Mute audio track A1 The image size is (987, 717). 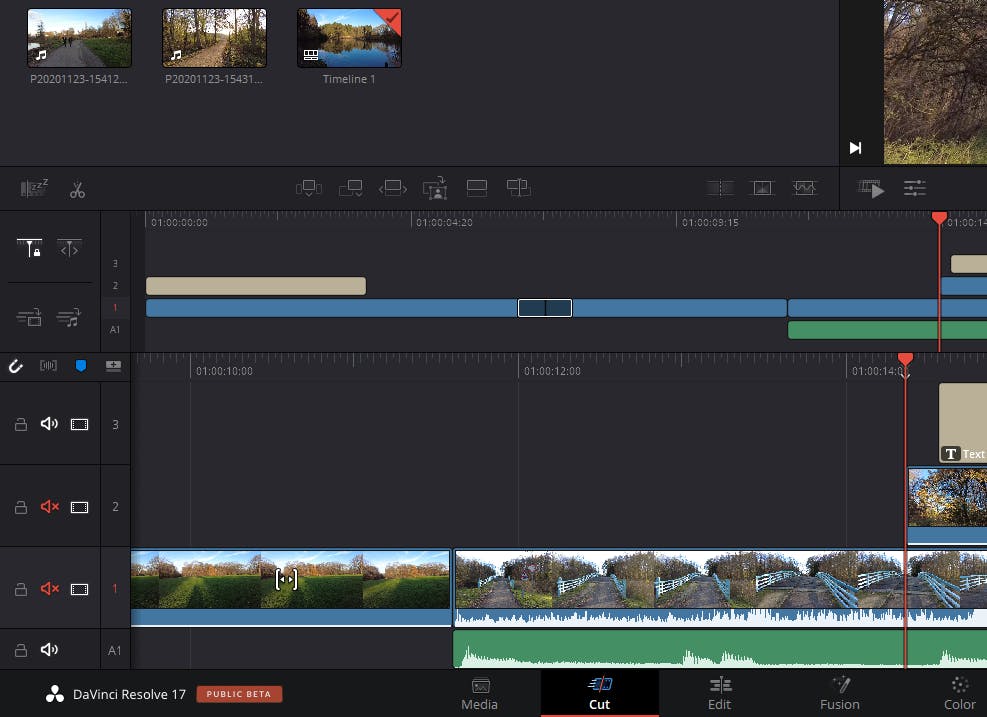click(49, 650)
